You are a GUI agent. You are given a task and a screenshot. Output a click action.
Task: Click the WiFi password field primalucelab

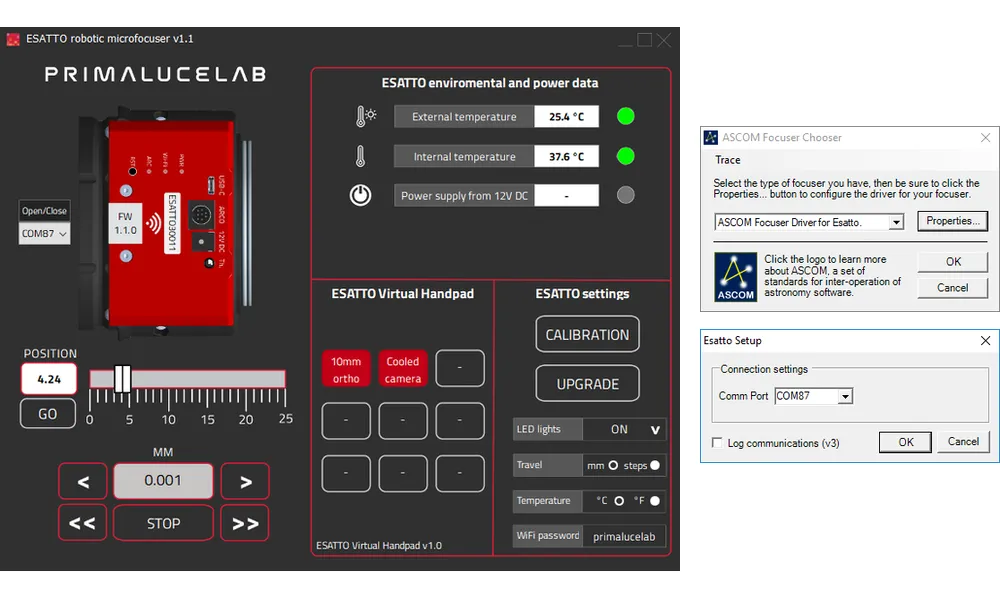coord(624,536)
